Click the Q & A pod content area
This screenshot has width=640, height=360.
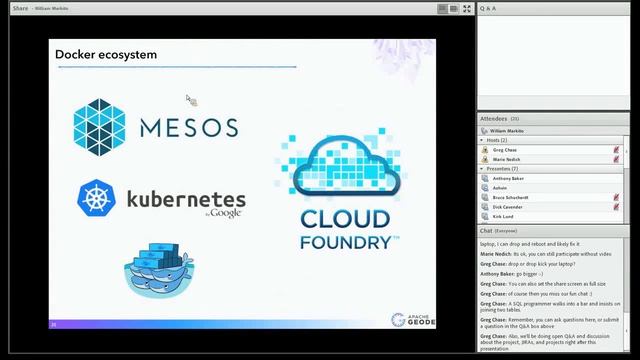(553, 55)
